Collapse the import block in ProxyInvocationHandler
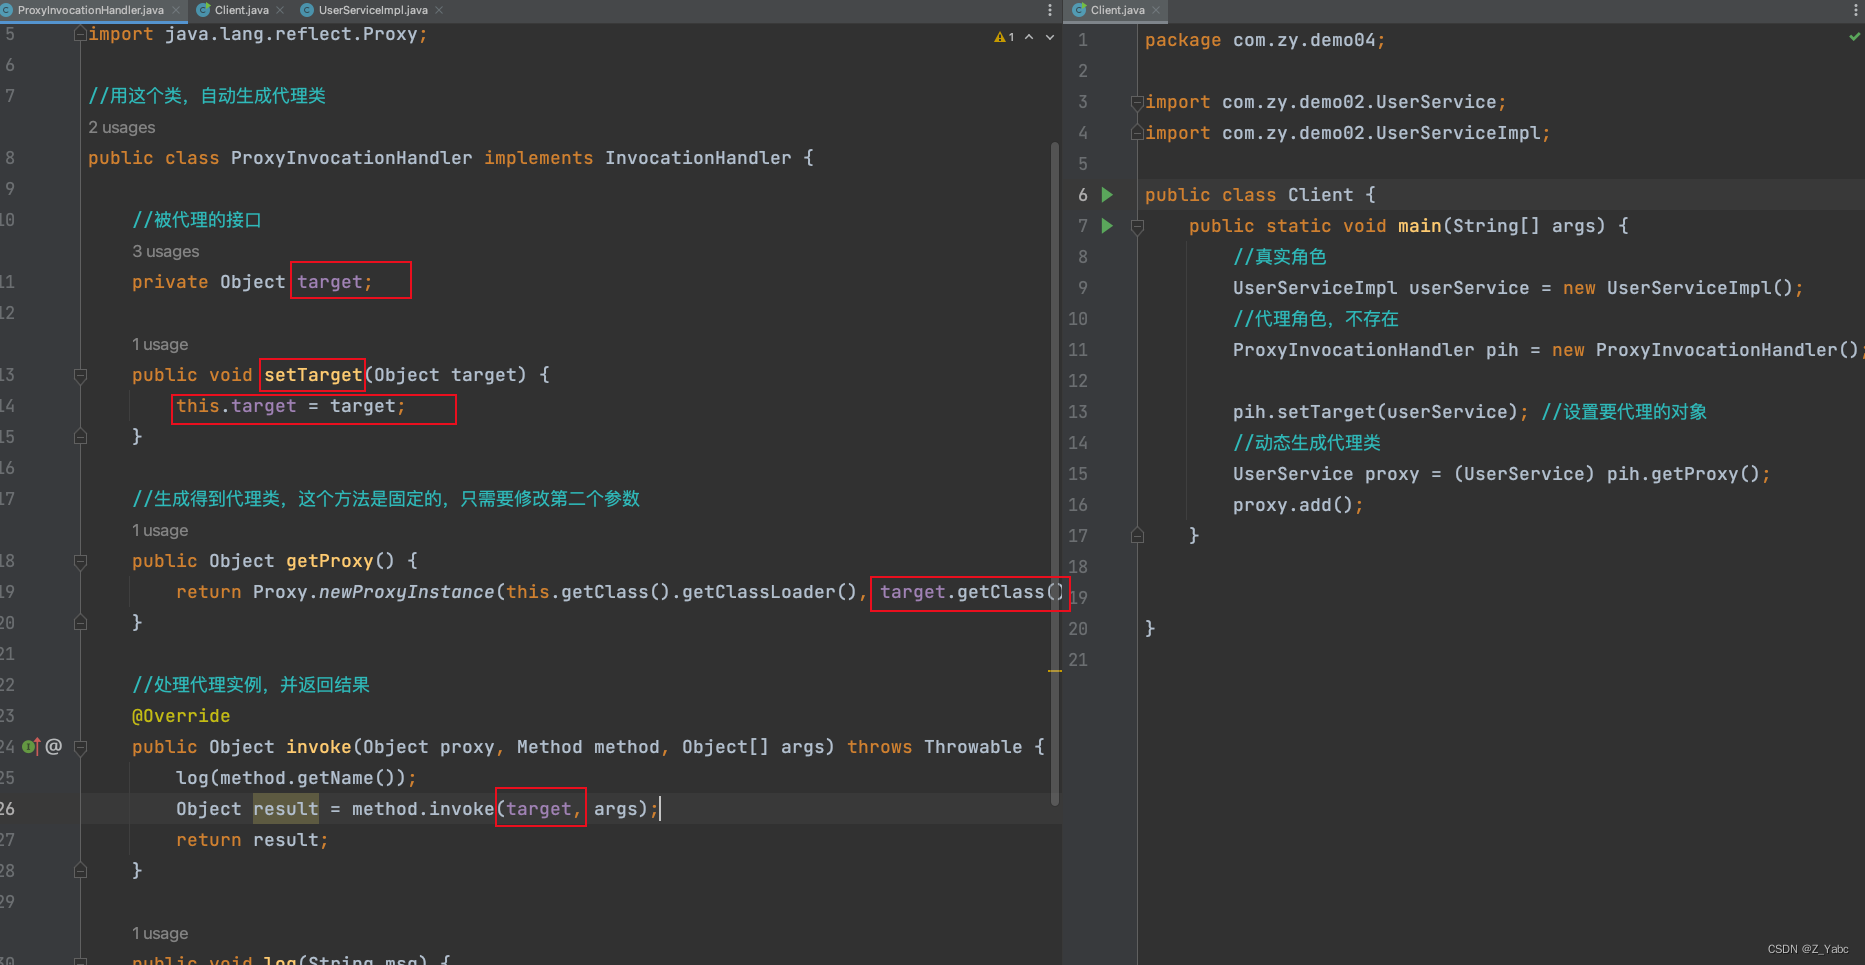The image size is (1865, 965). [x=80, y=34]
